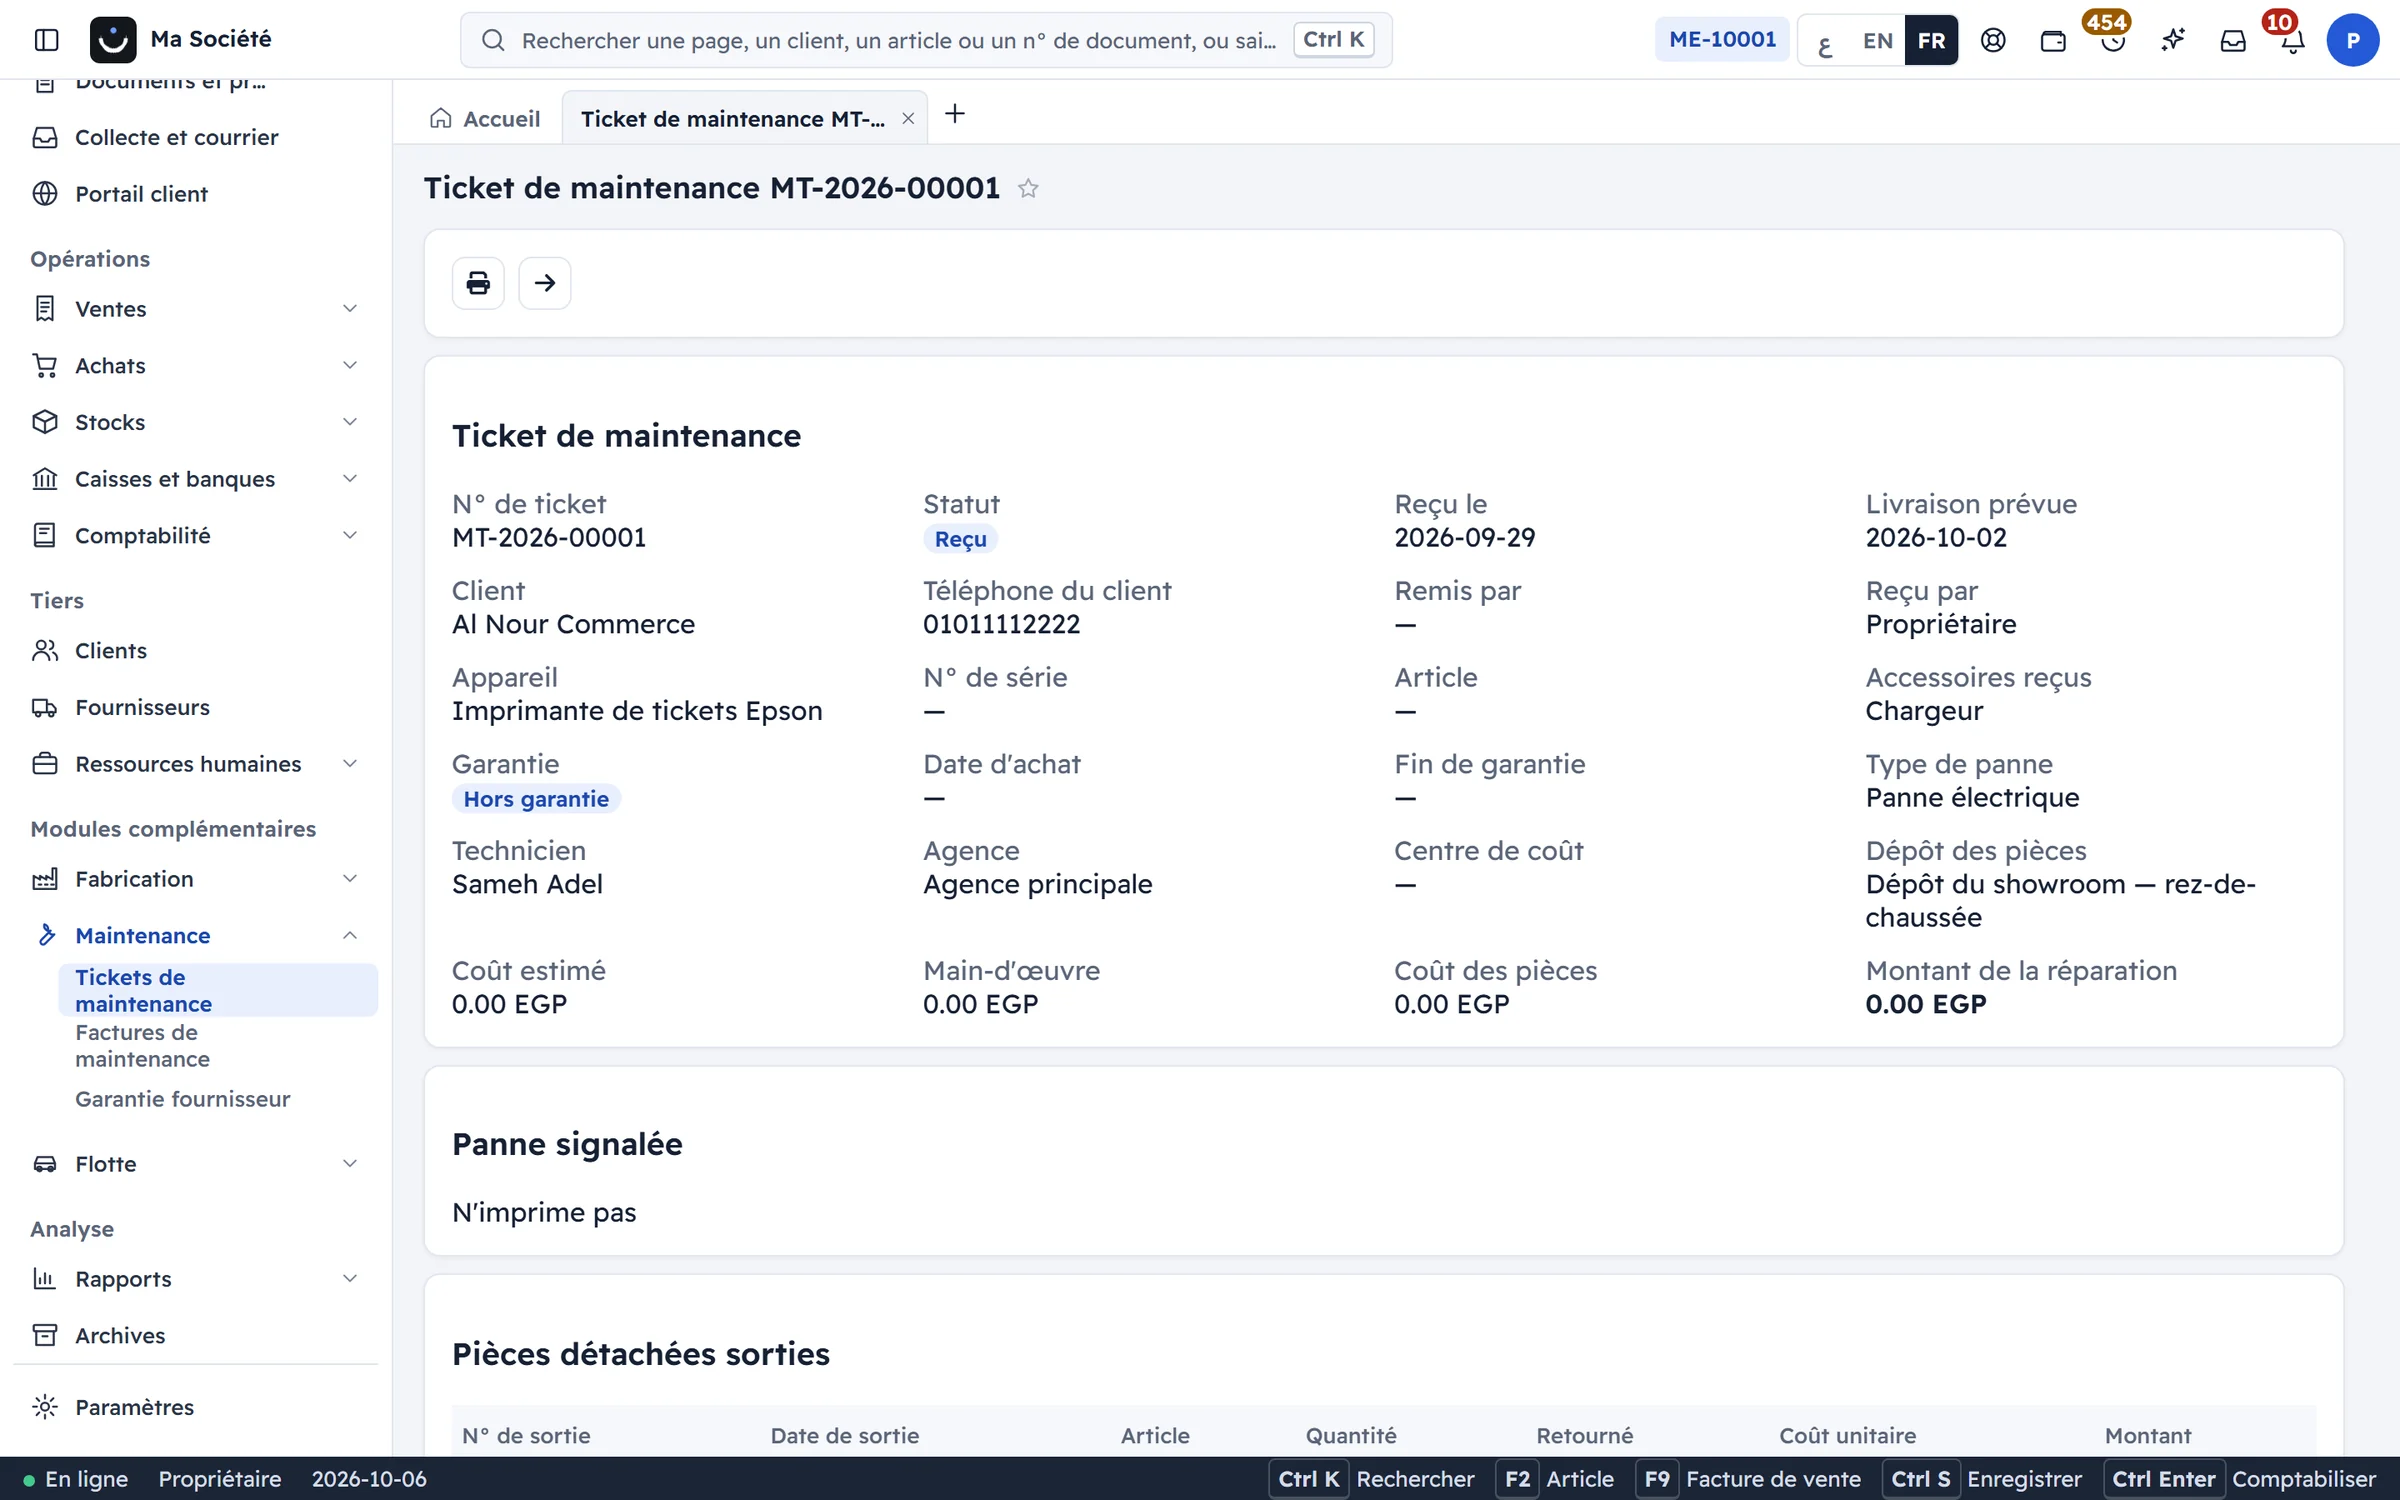2400x1500 pixels.
Task: Expand the Comptabilité section
Action: (195, 536)
